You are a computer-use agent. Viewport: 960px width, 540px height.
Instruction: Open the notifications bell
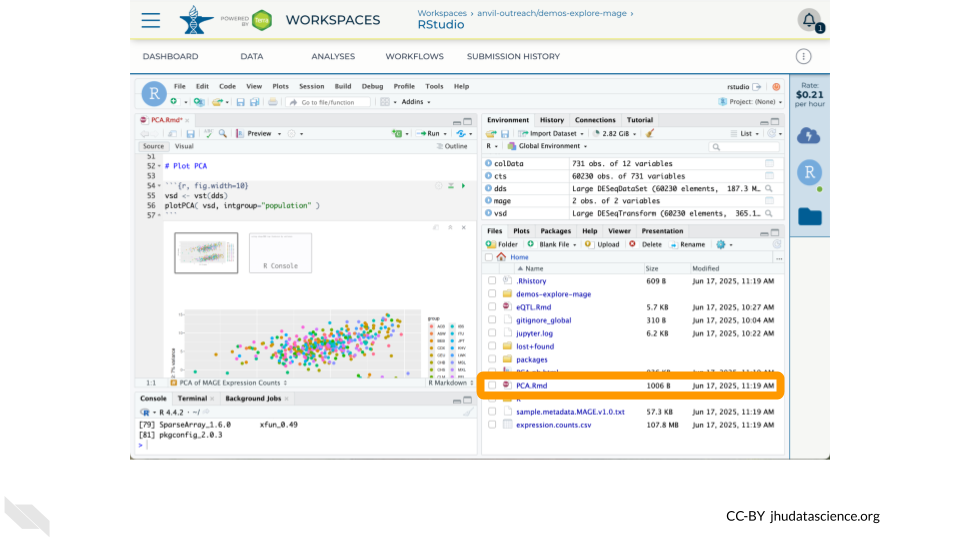[809, 20]
